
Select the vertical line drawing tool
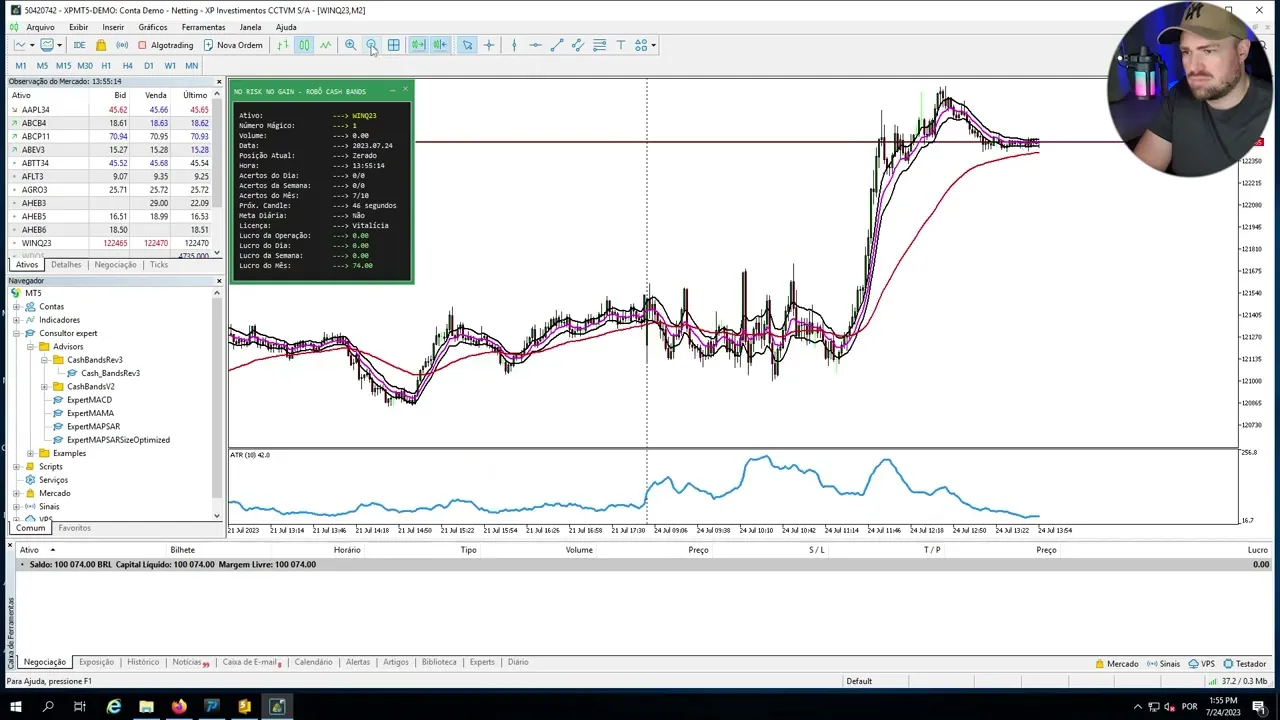[x=514, y=45]
